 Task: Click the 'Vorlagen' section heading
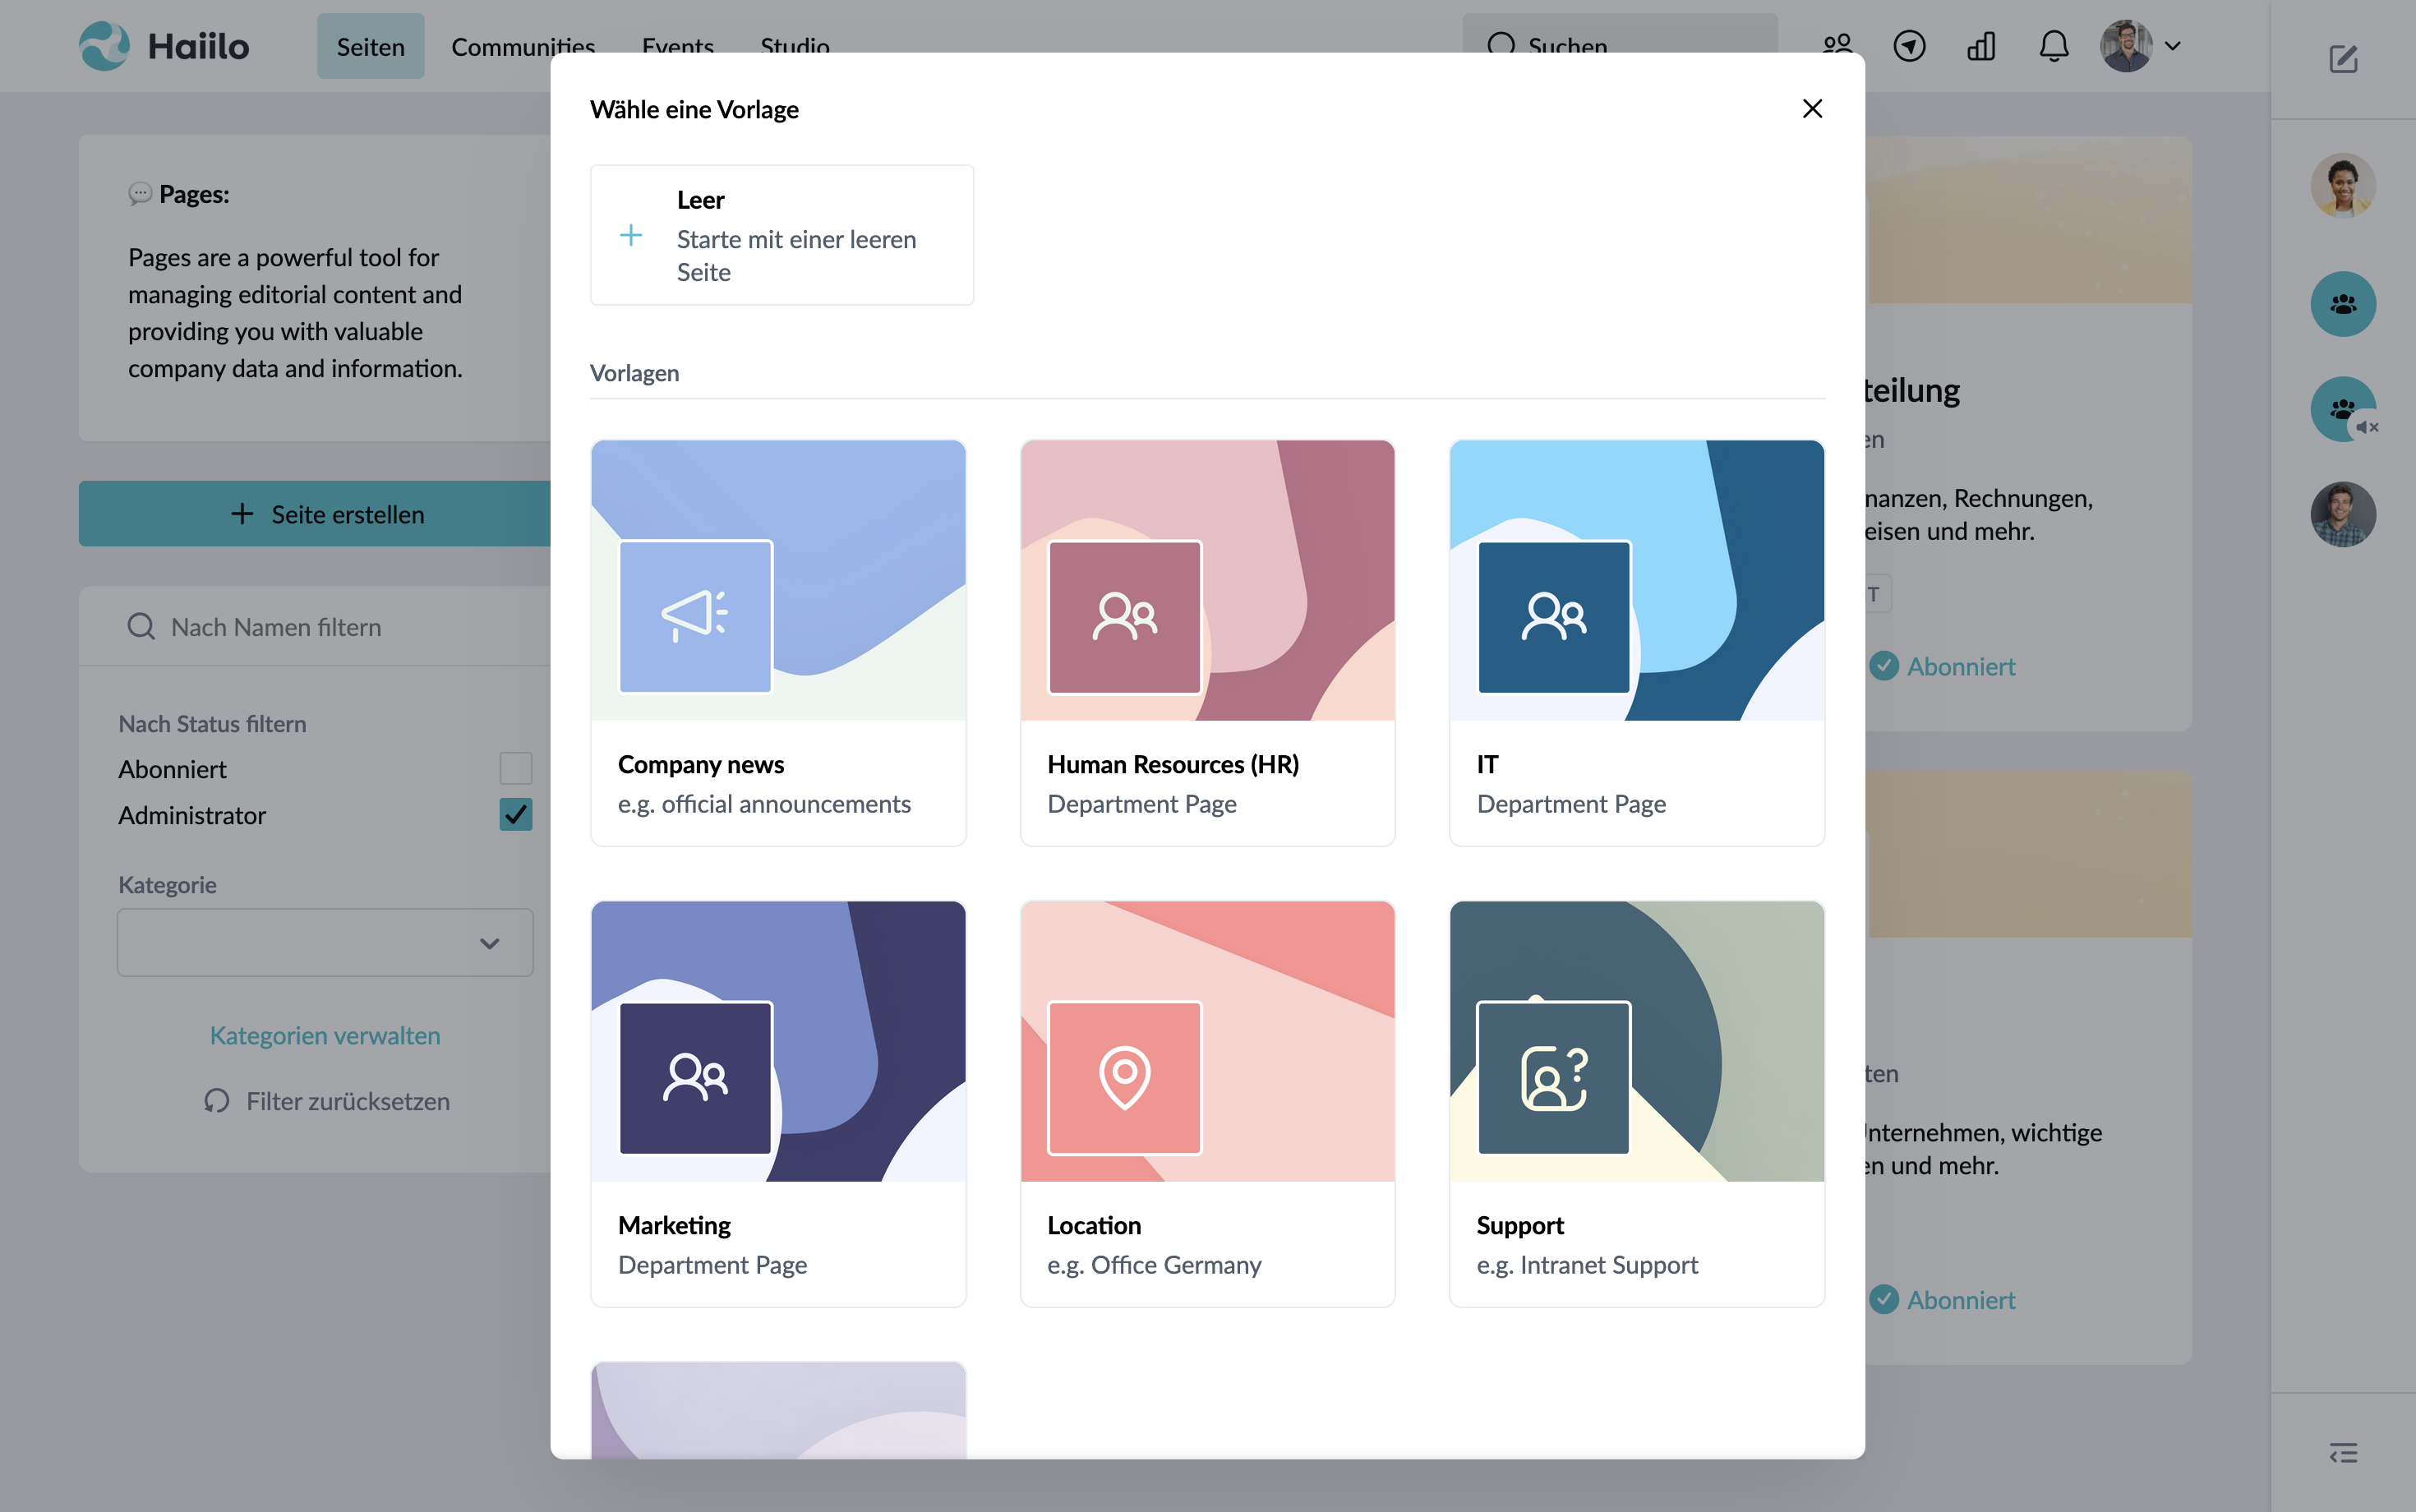(635, 373)
